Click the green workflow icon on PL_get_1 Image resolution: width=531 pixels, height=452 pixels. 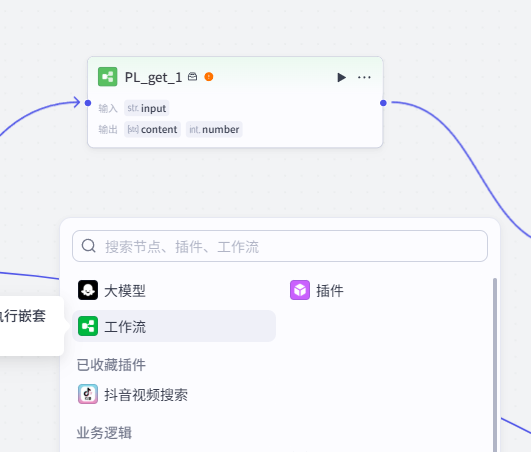pos(108,77)
